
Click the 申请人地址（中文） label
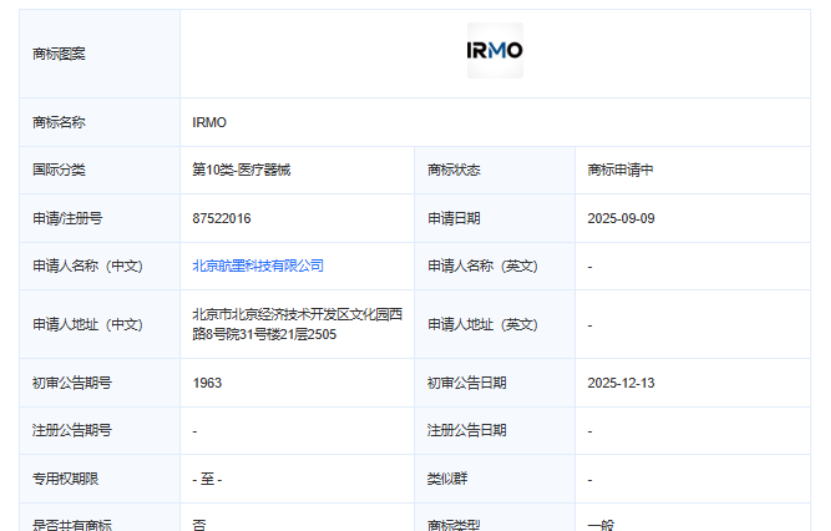pyautogui.click(x=87, y=324)
